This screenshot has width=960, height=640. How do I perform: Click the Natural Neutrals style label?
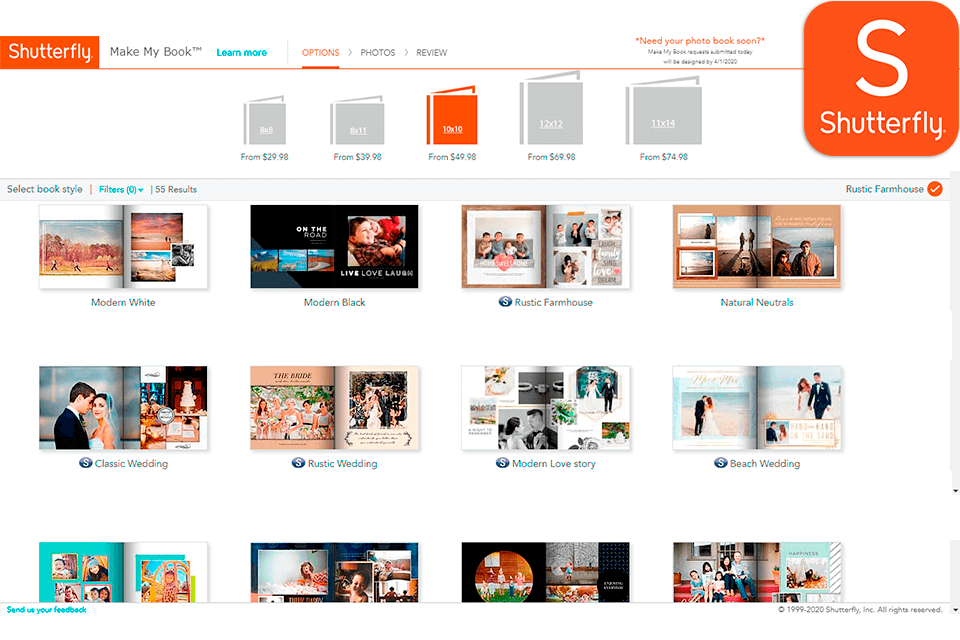tap(757, 303)
